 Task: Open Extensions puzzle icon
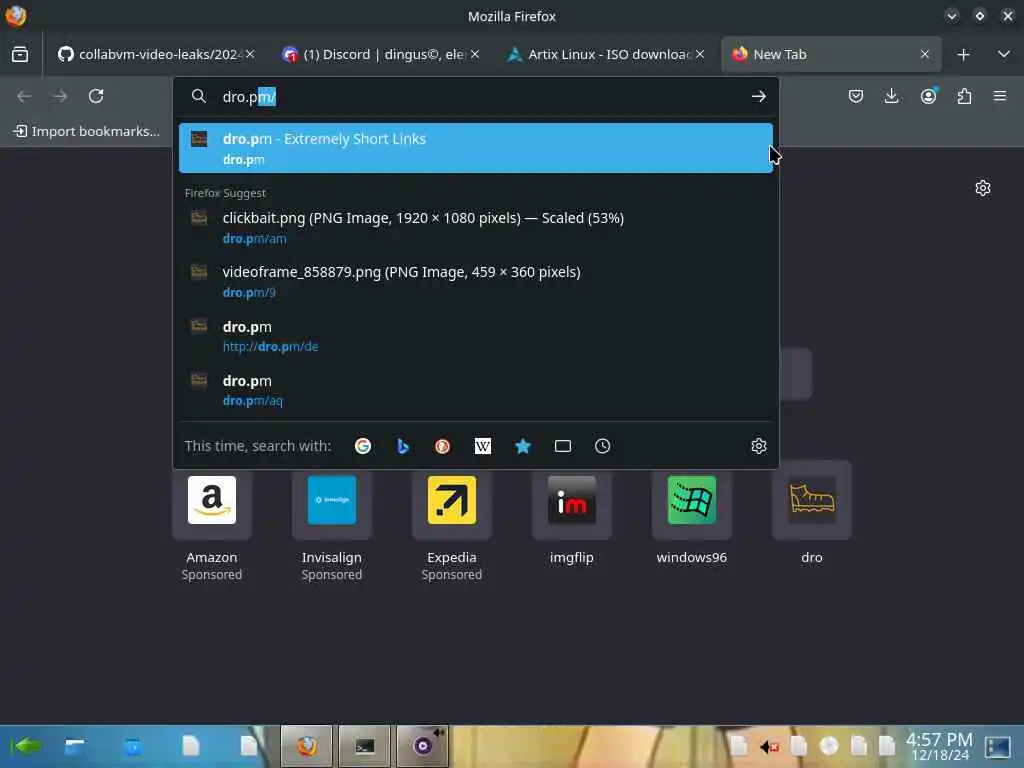[x=964, y=97]
